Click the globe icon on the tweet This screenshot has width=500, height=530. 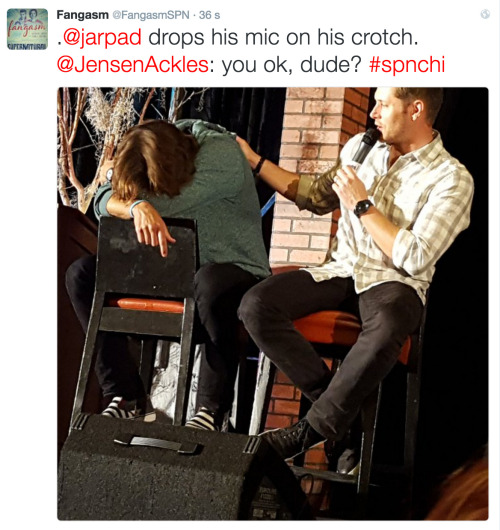click(485, 14)
